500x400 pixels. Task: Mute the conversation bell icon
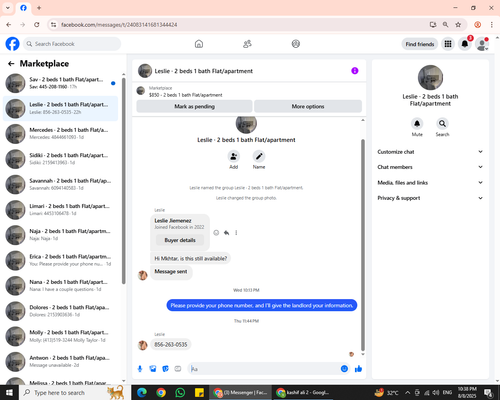click(x=417, y=124)
